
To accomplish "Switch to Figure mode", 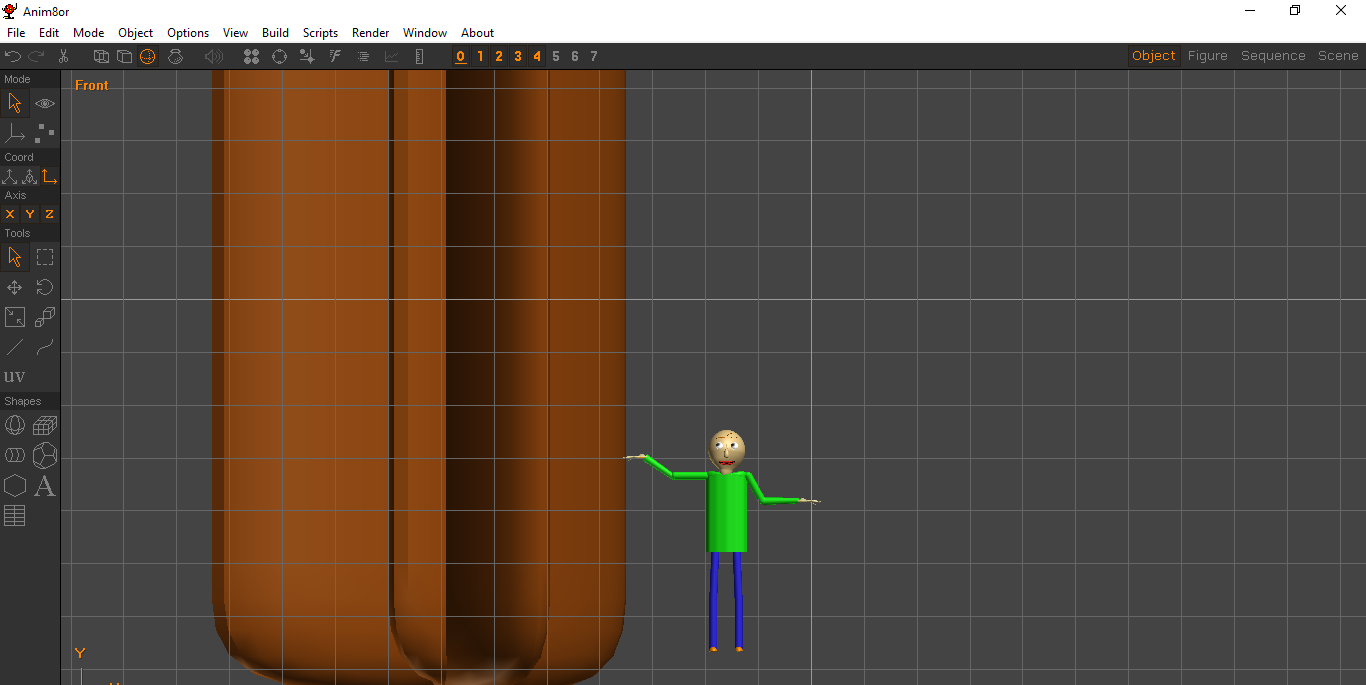I will 1207,55.
